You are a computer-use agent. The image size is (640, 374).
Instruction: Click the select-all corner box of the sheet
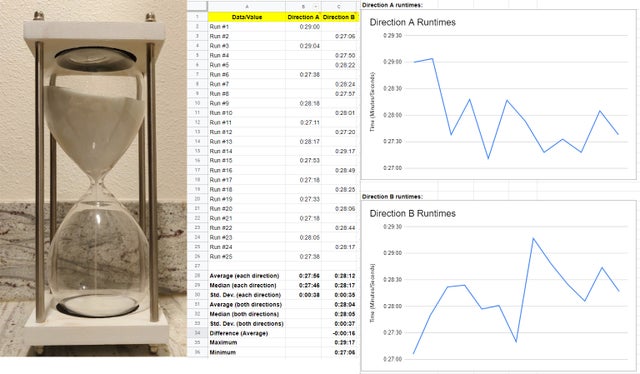tap(198, 7)
